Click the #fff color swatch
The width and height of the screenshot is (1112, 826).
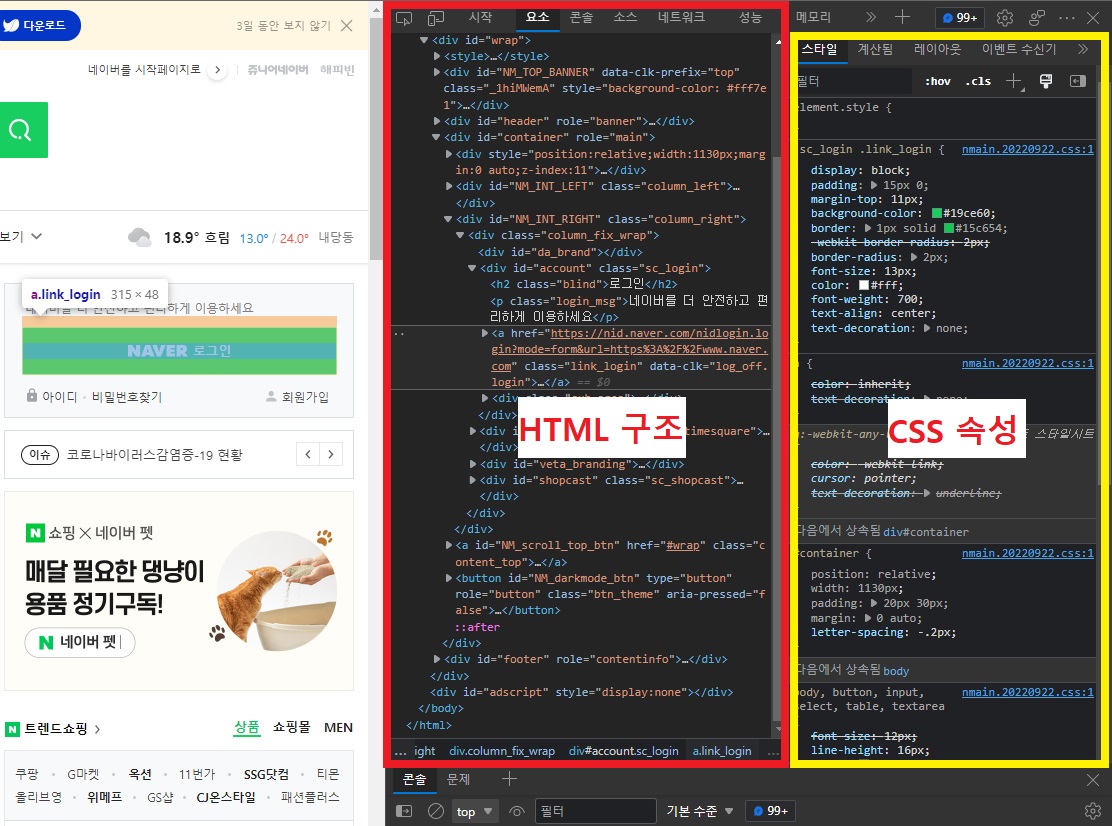click(x=864, y=285)
